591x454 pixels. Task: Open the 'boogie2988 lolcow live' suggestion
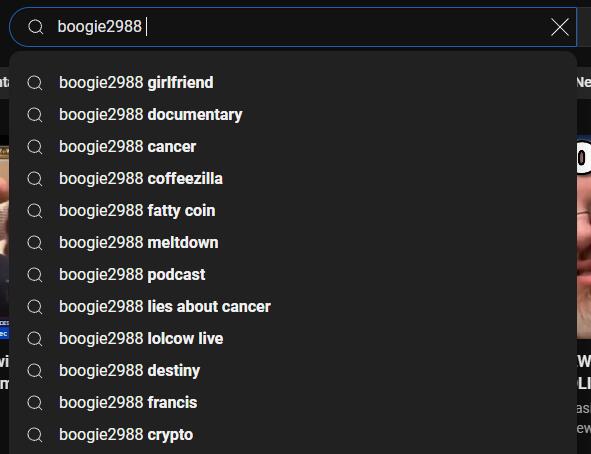coord(293,339)
